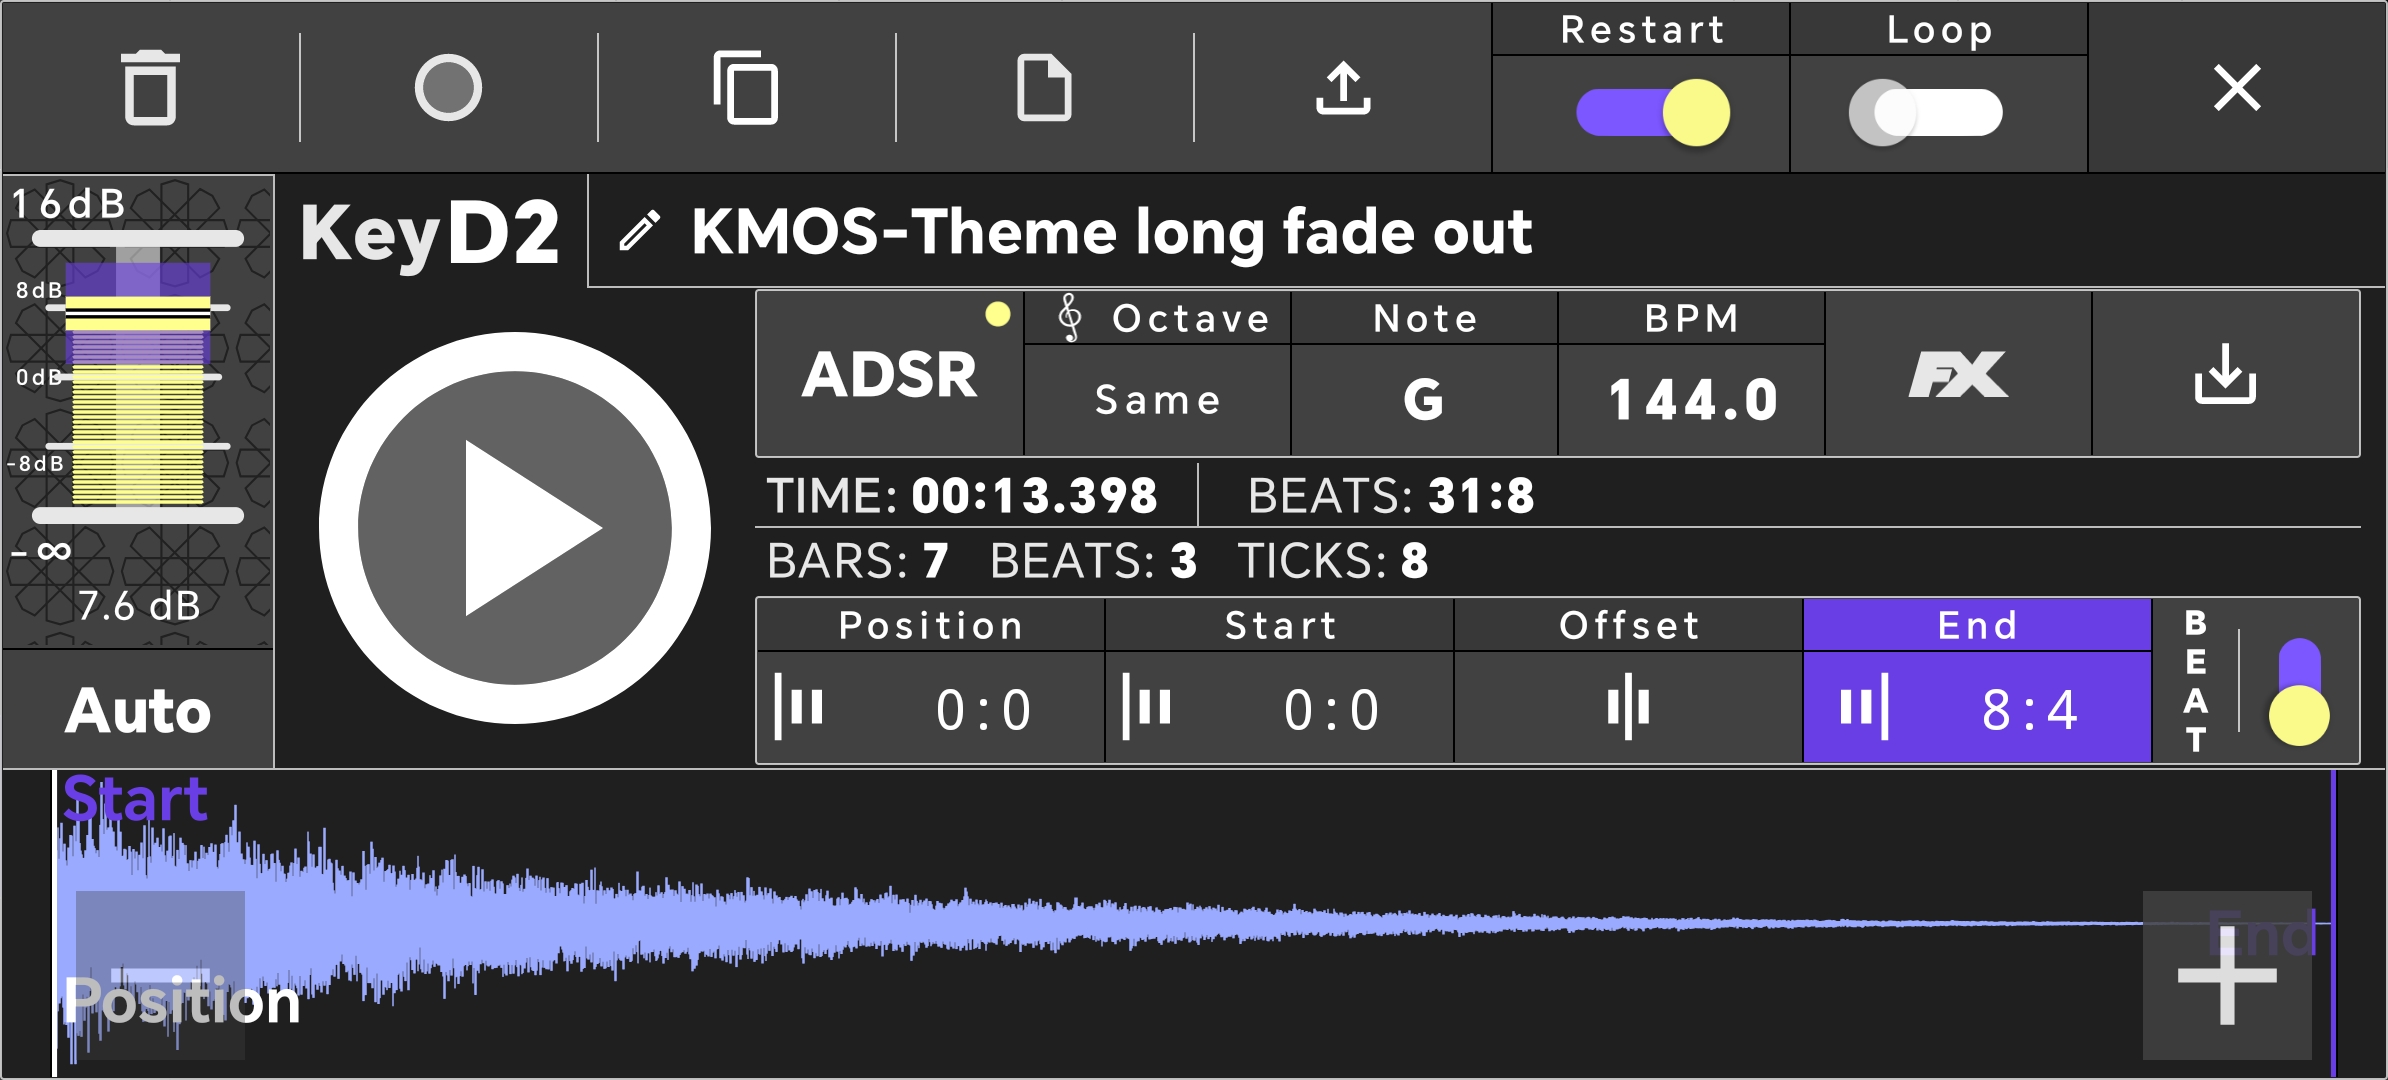Click the trash delete icon
This screenshot has height=1080, width=2388.
point(150,88)
